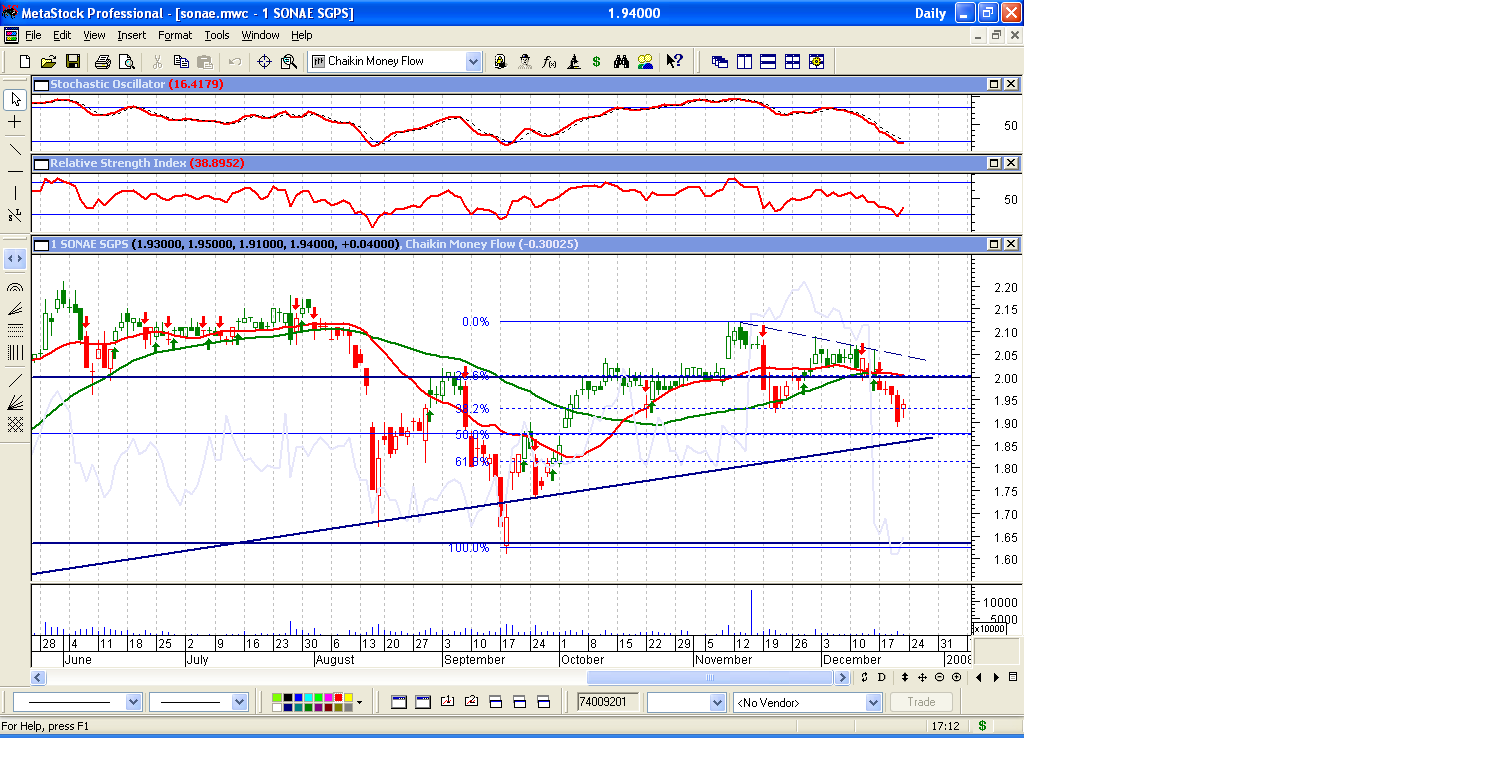Select the Gann grid tool
This screenshot has height=768, width=1498.
coord(15,424)
